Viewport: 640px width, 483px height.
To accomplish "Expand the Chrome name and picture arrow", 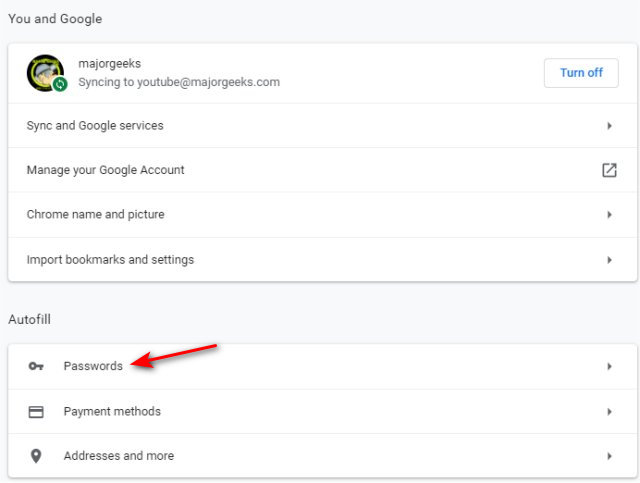I will click(609, 215).
